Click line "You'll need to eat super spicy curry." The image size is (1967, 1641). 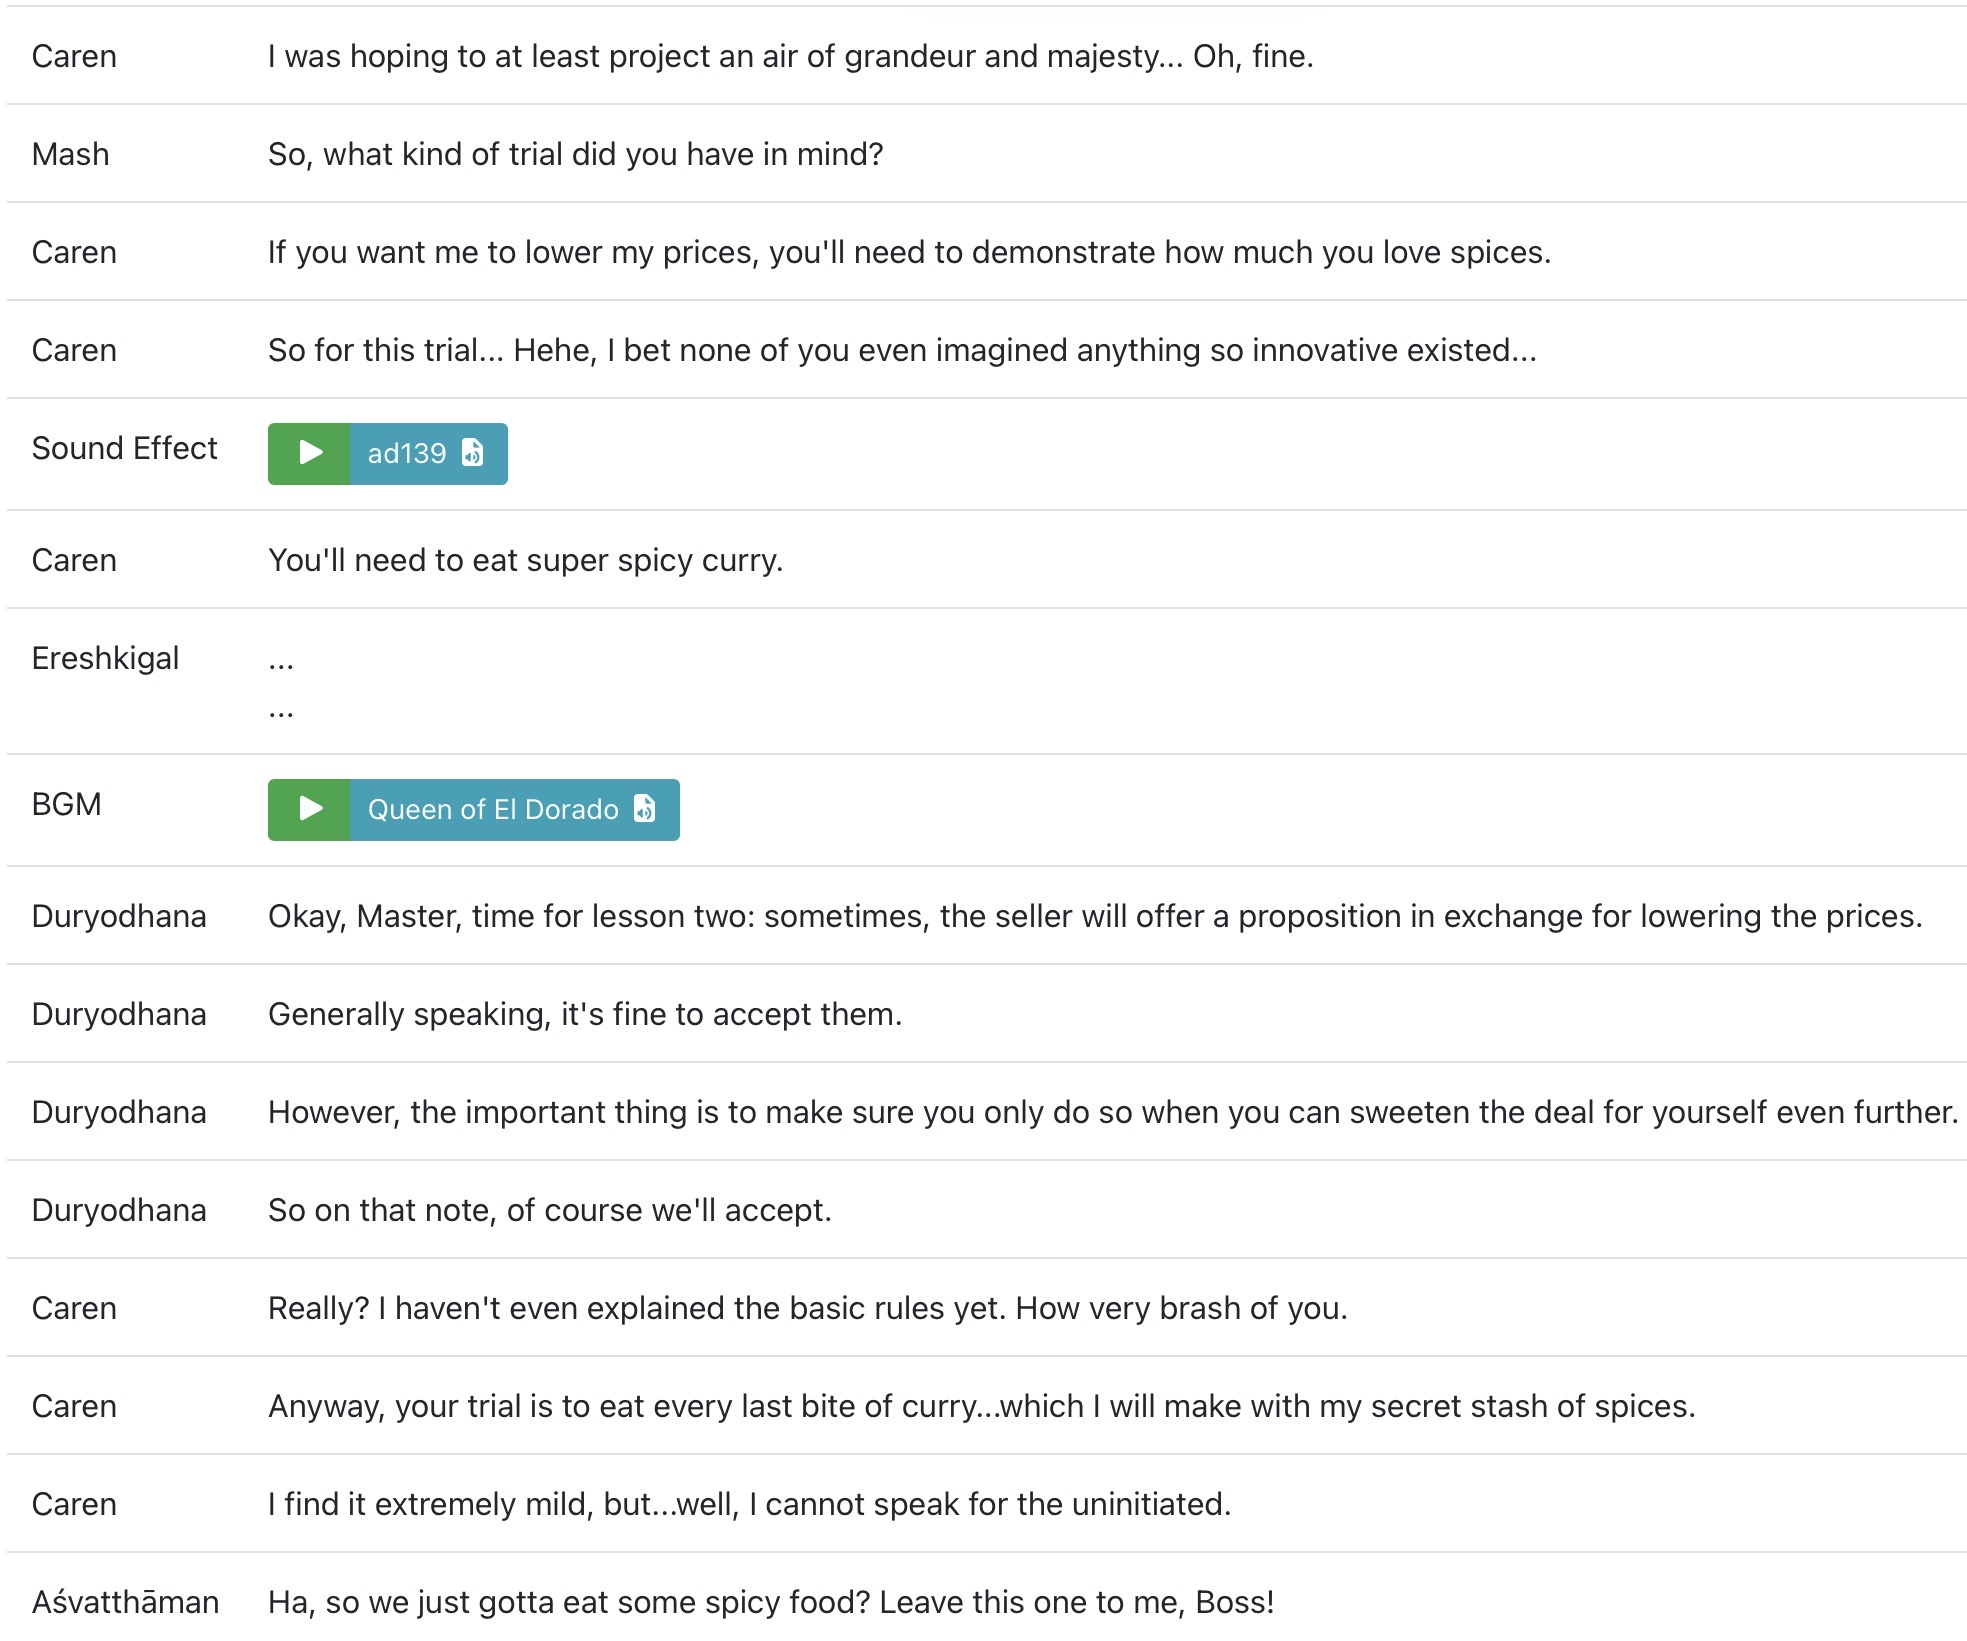pyautogui.click(x=525, y=560)
